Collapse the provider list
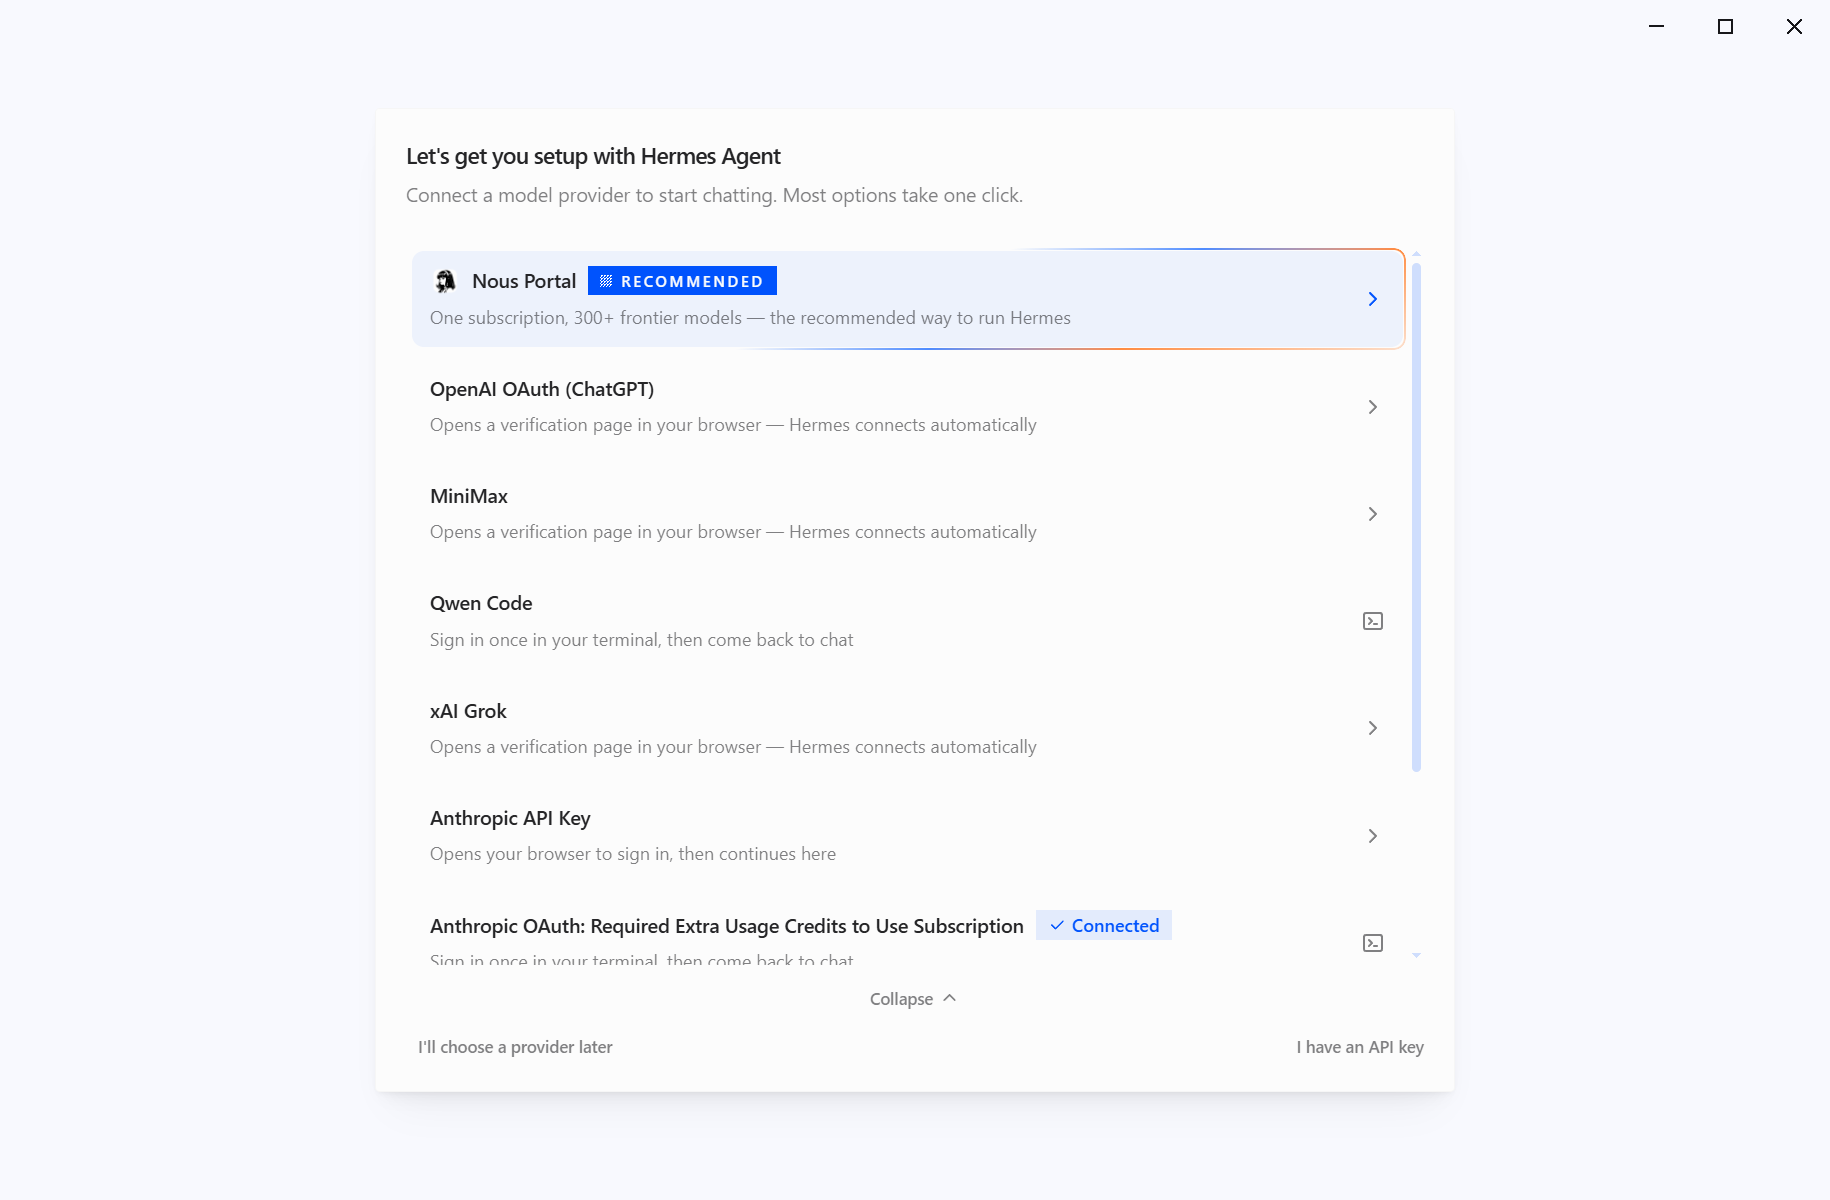1830x1200 pixels. (x=914, y=999)
